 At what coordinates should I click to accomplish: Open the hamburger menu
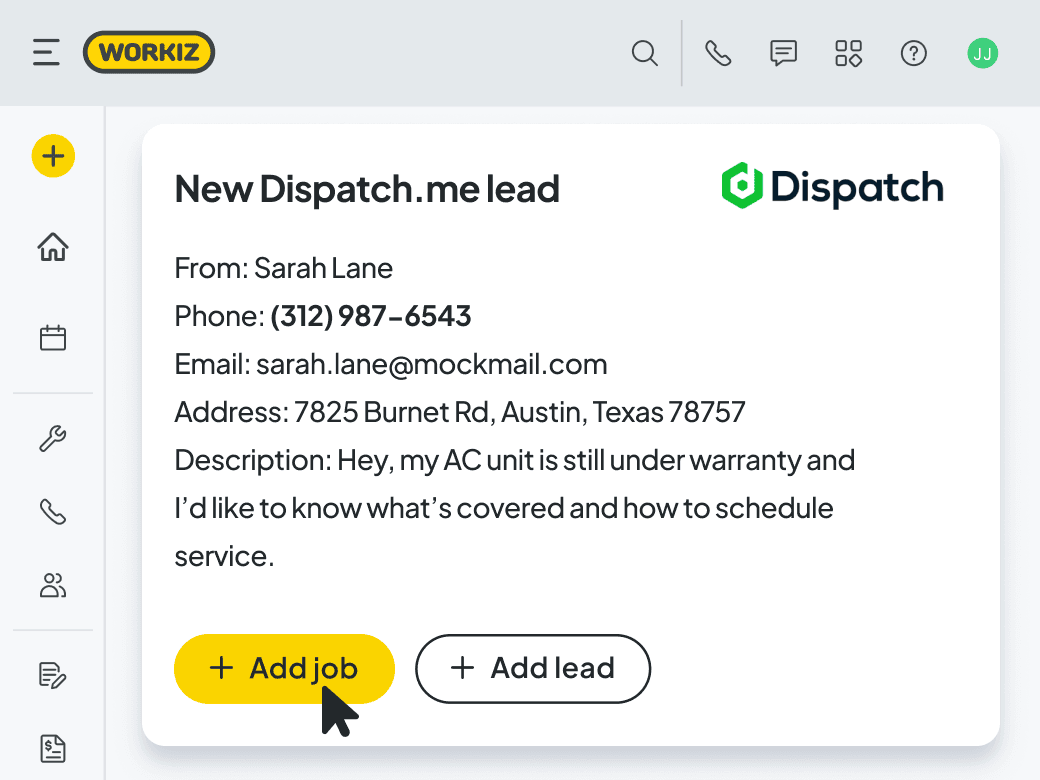(x=46, y=52)
